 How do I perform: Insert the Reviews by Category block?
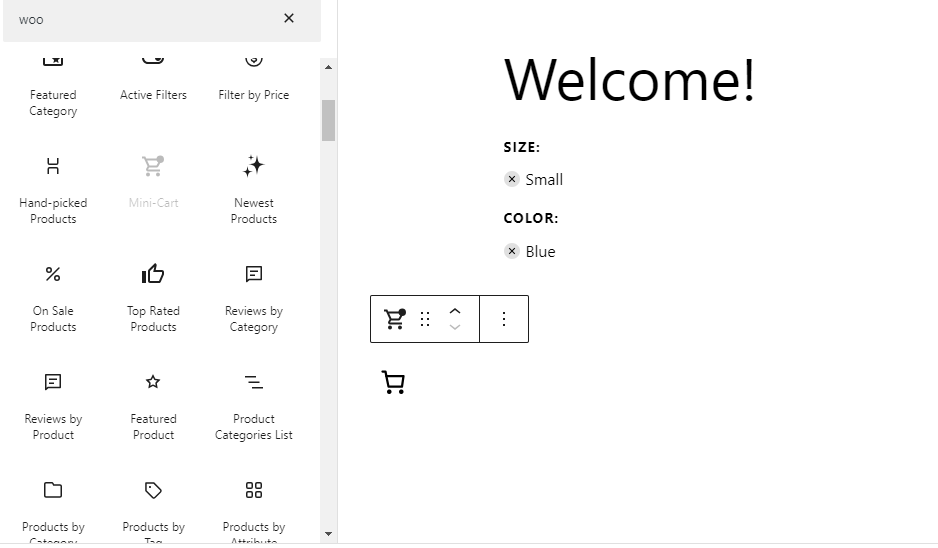pos(253,297)
